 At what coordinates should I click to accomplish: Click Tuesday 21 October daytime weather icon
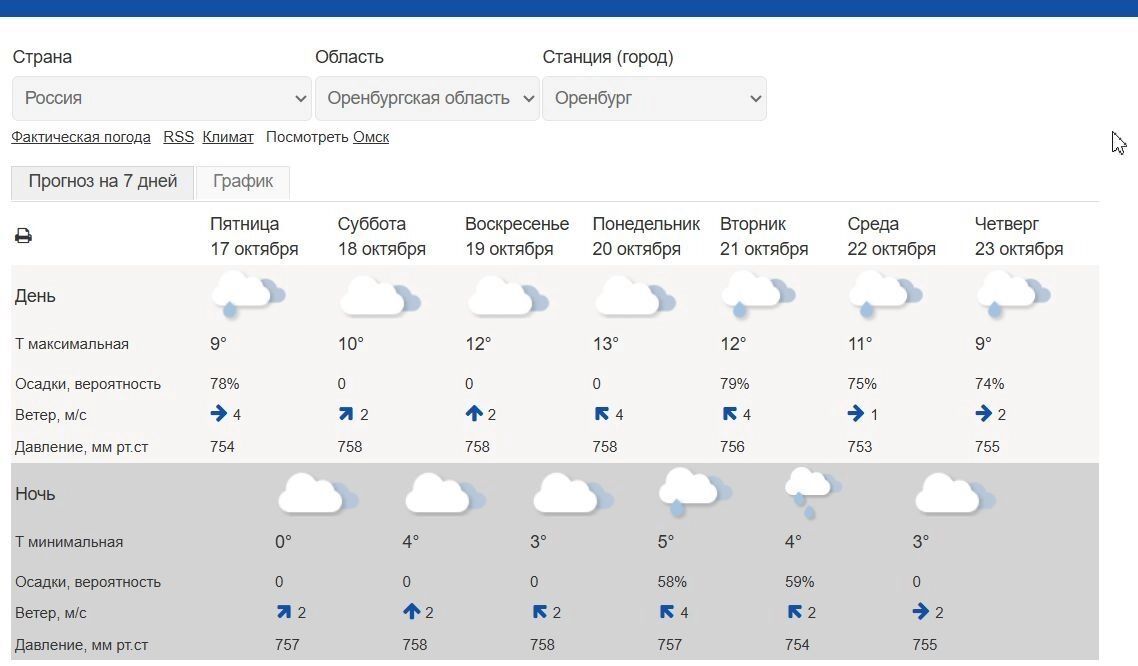pos(757,294)
